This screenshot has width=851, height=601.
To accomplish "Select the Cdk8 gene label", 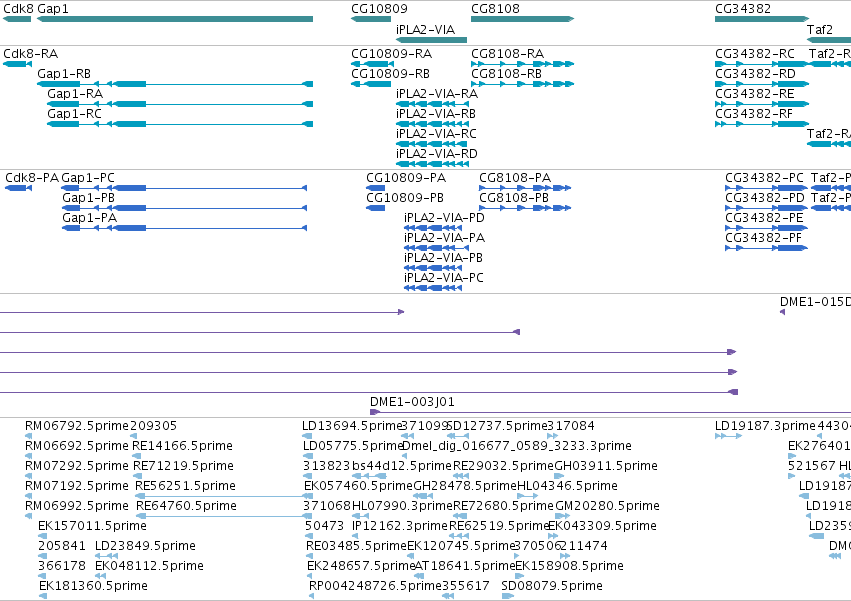I will (18, 9).
